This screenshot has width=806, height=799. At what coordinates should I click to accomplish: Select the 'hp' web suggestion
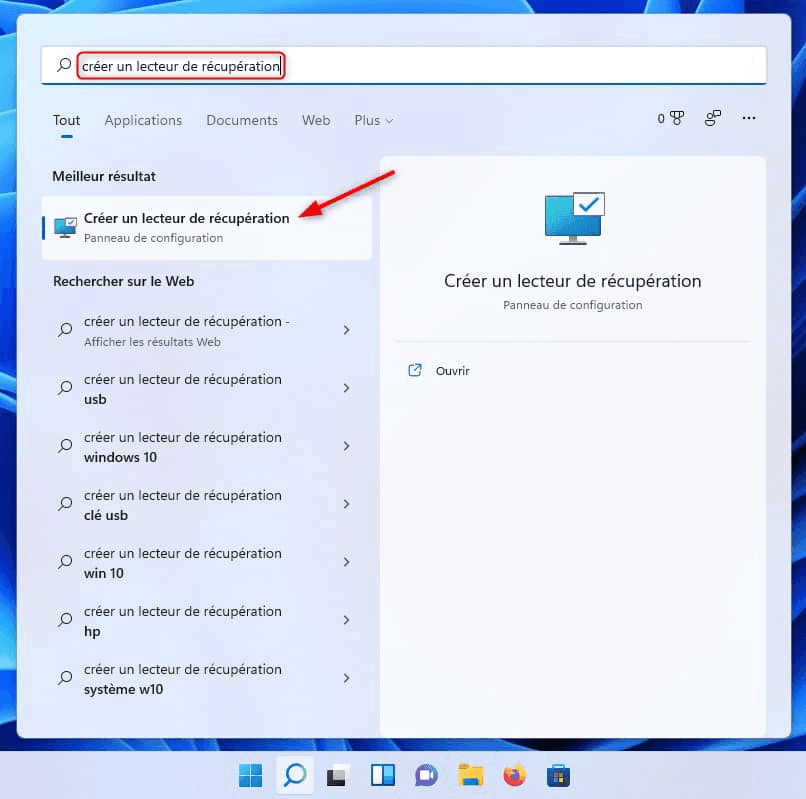tap(207, 621)
